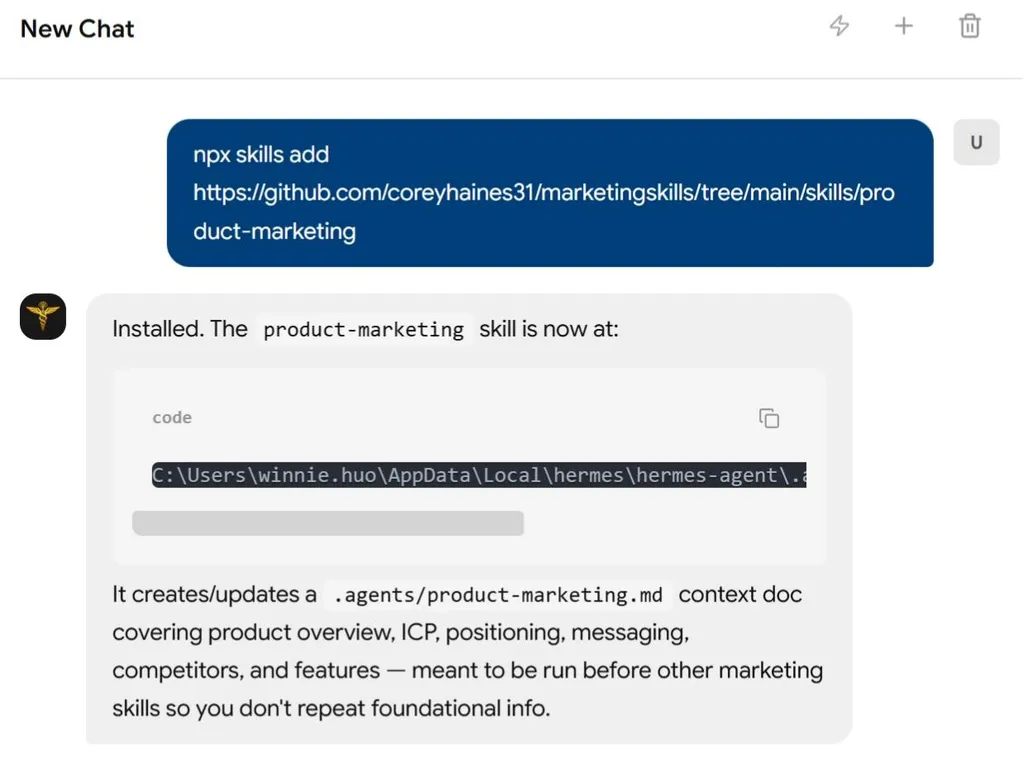Copy the code block with copy icon
The width and height of the screenshot is (1024, 768).
tap(769, 418)
